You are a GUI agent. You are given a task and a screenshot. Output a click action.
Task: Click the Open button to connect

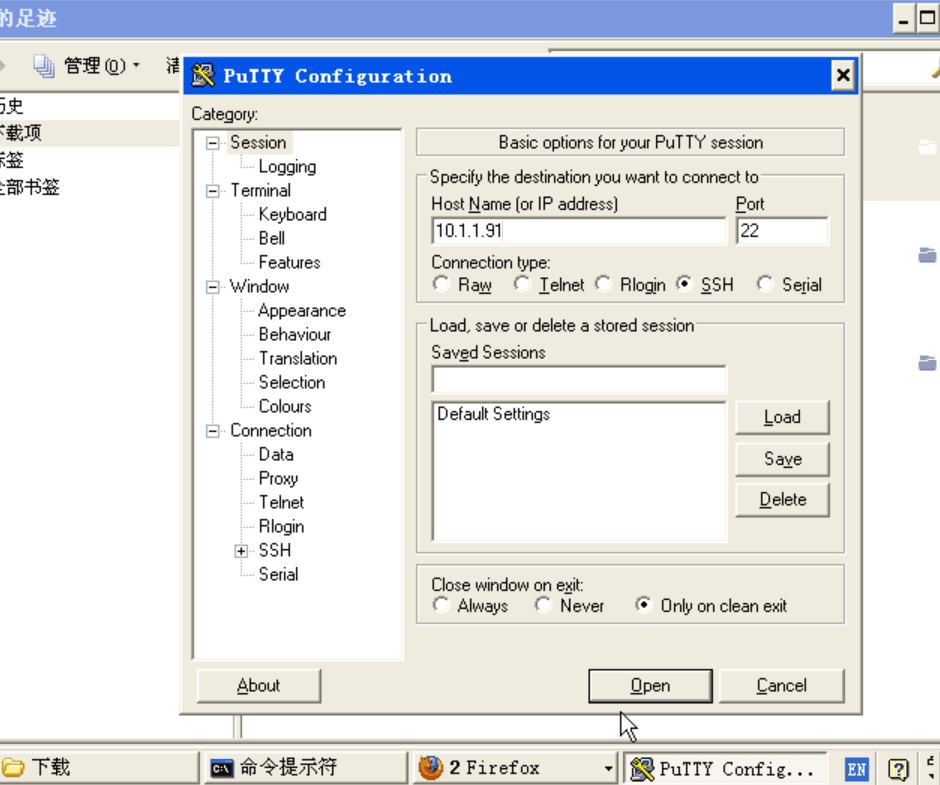pos(650,685)
